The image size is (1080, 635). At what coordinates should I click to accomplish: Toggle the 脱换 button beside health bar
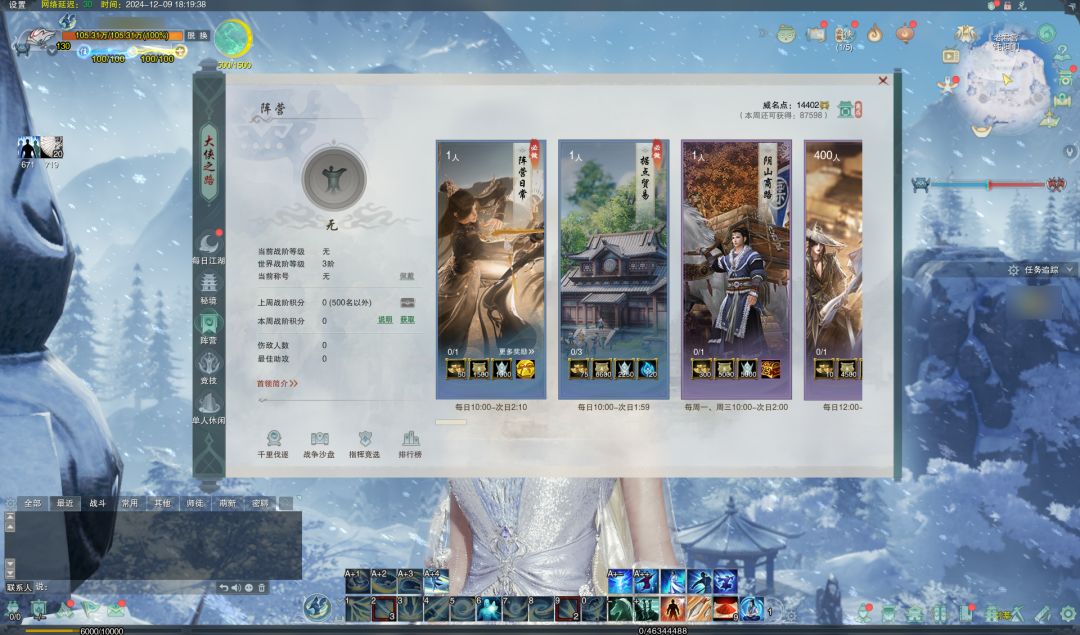(x=198, y=35)
